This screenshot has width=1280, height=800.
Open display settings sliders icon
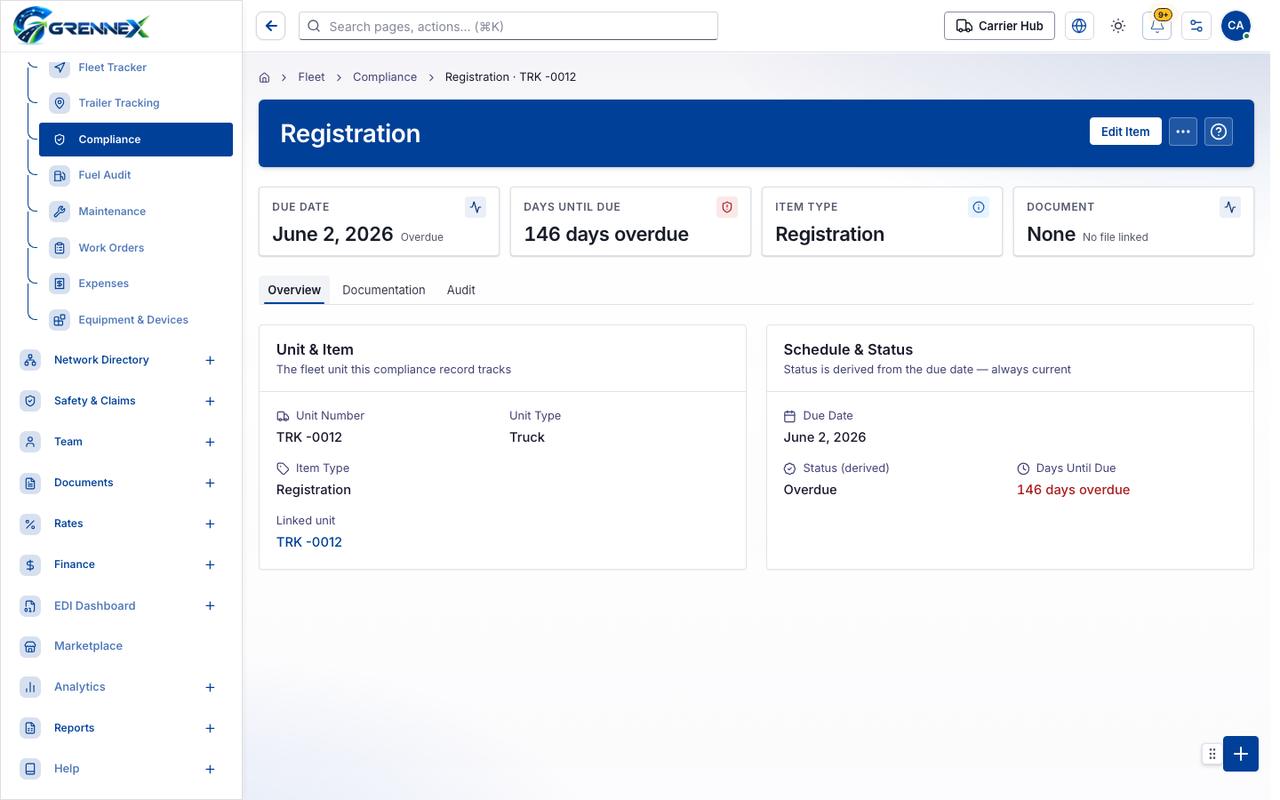1196,26
